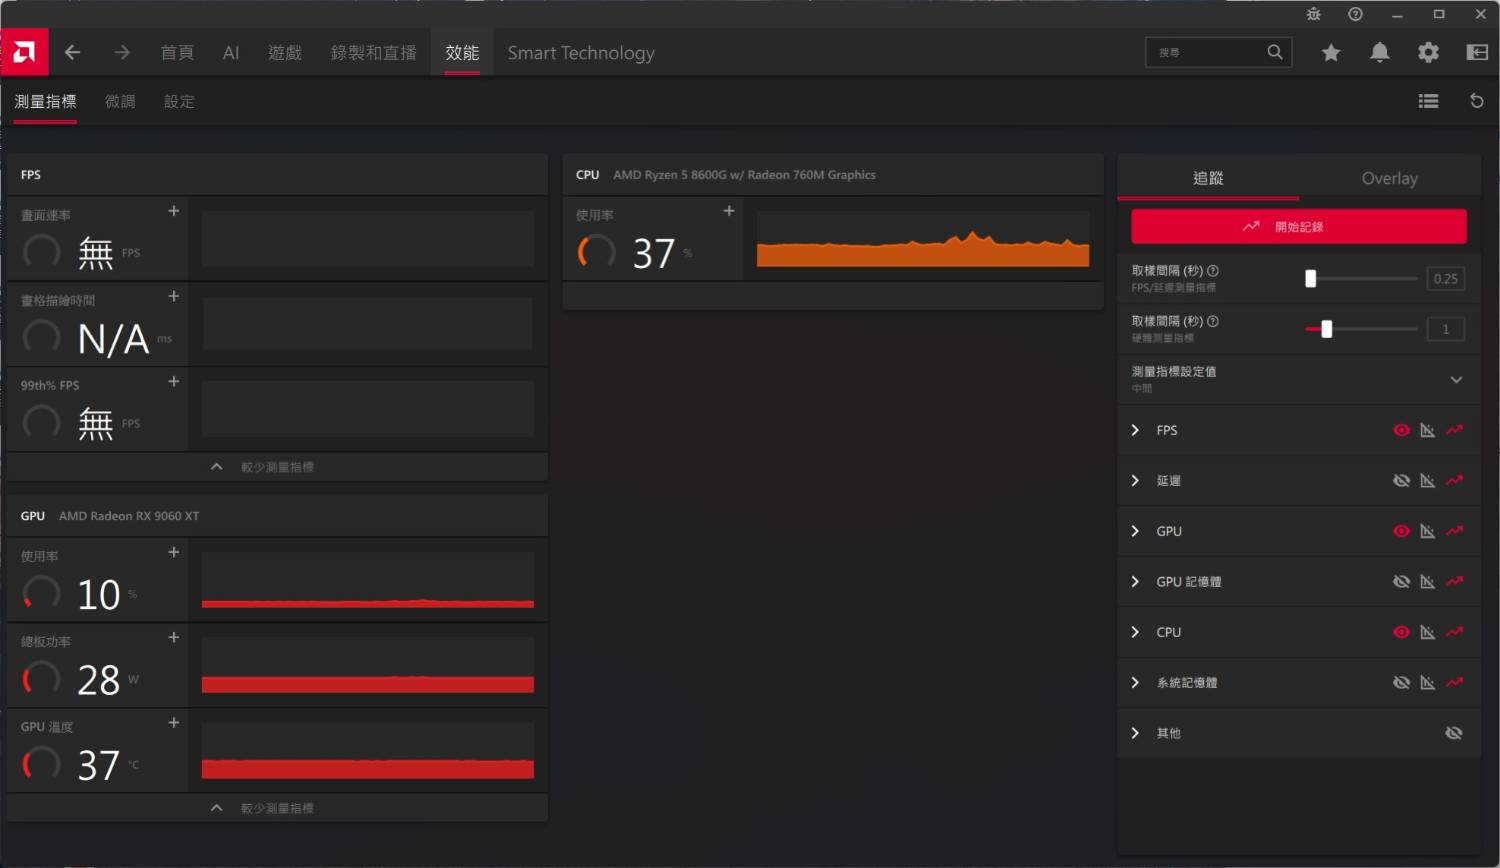
Task: Open the help question mark icon
Action: coord(1355,14)
